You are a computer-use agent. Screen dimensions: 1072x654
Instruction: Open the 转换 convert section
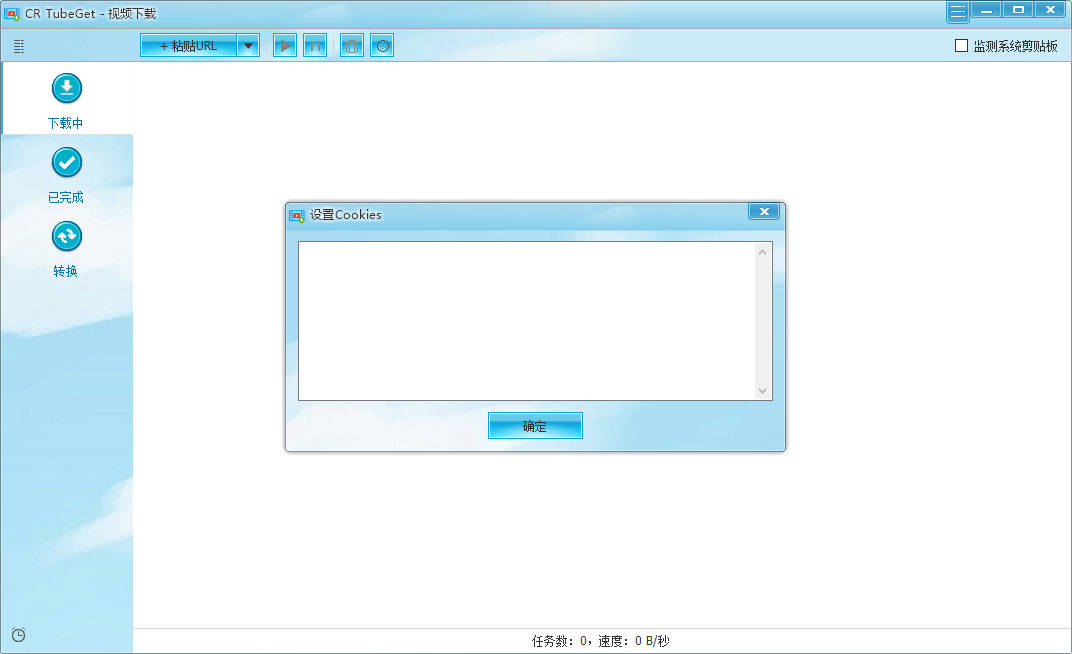(x=66, y=247)
